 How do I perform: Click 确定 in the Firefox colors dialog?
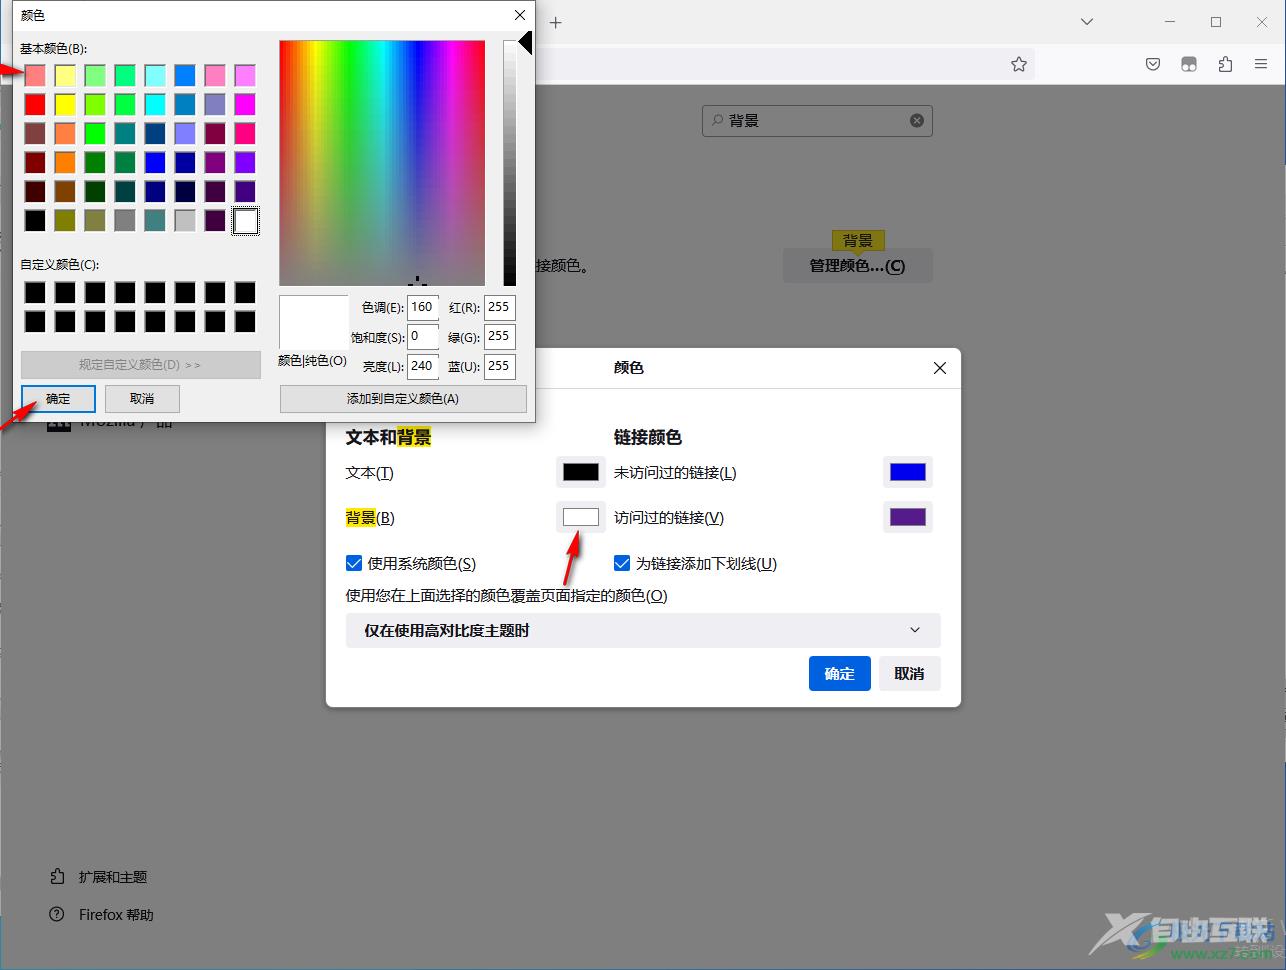(x=839, y=673)
